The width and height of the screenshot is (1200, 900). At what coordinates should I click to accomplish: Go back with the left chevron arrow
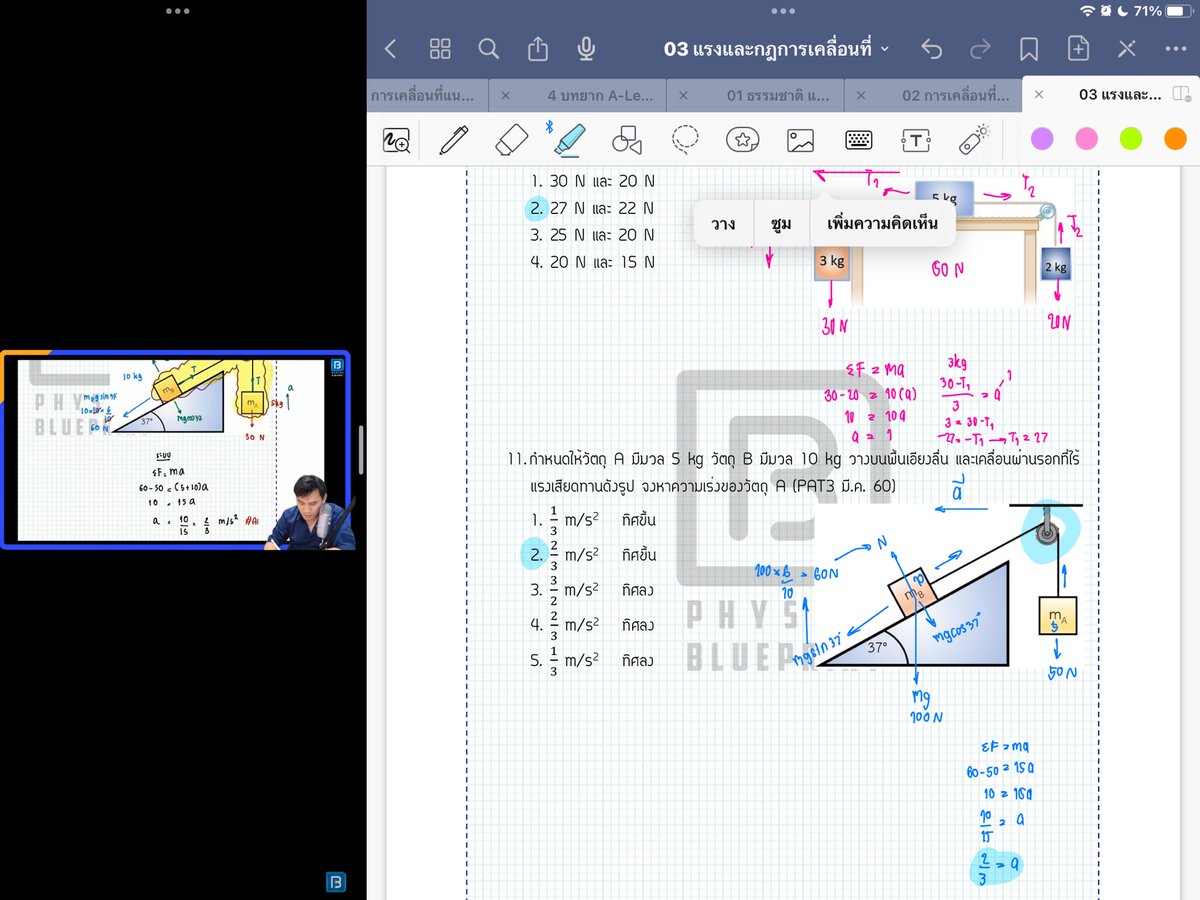coord(391,48)
